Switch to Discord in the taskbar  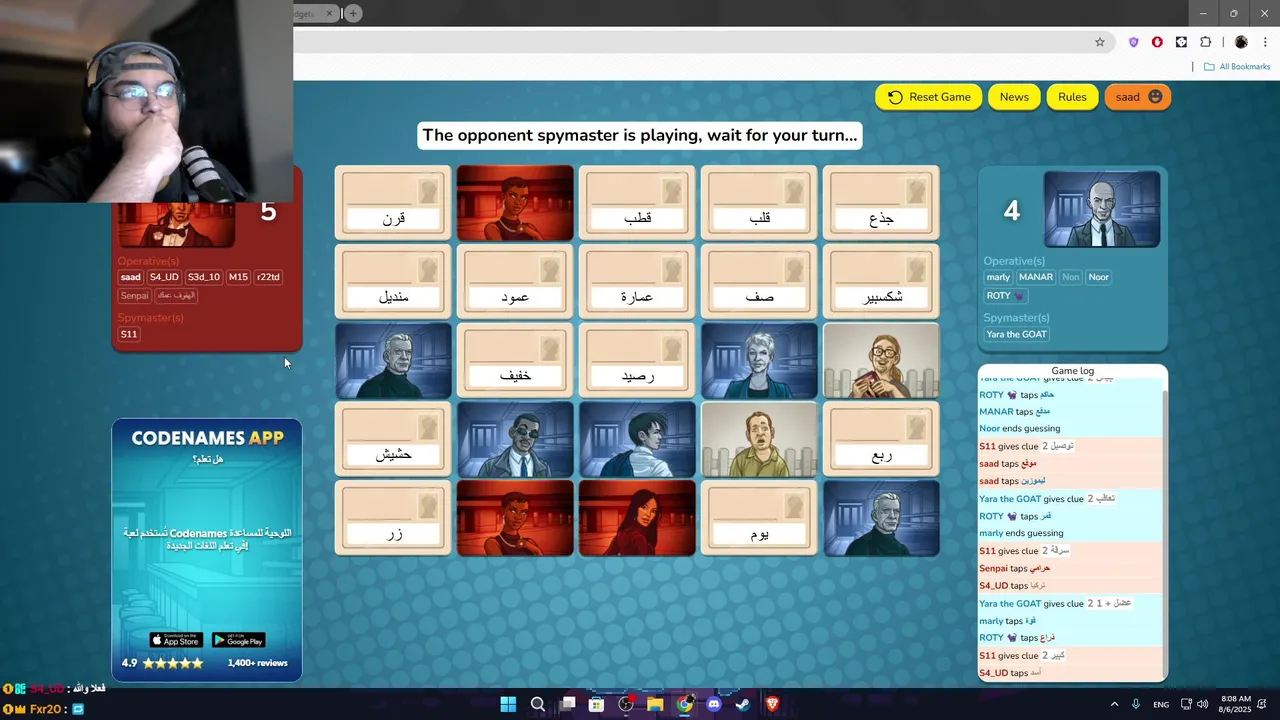tap(713, 704)
